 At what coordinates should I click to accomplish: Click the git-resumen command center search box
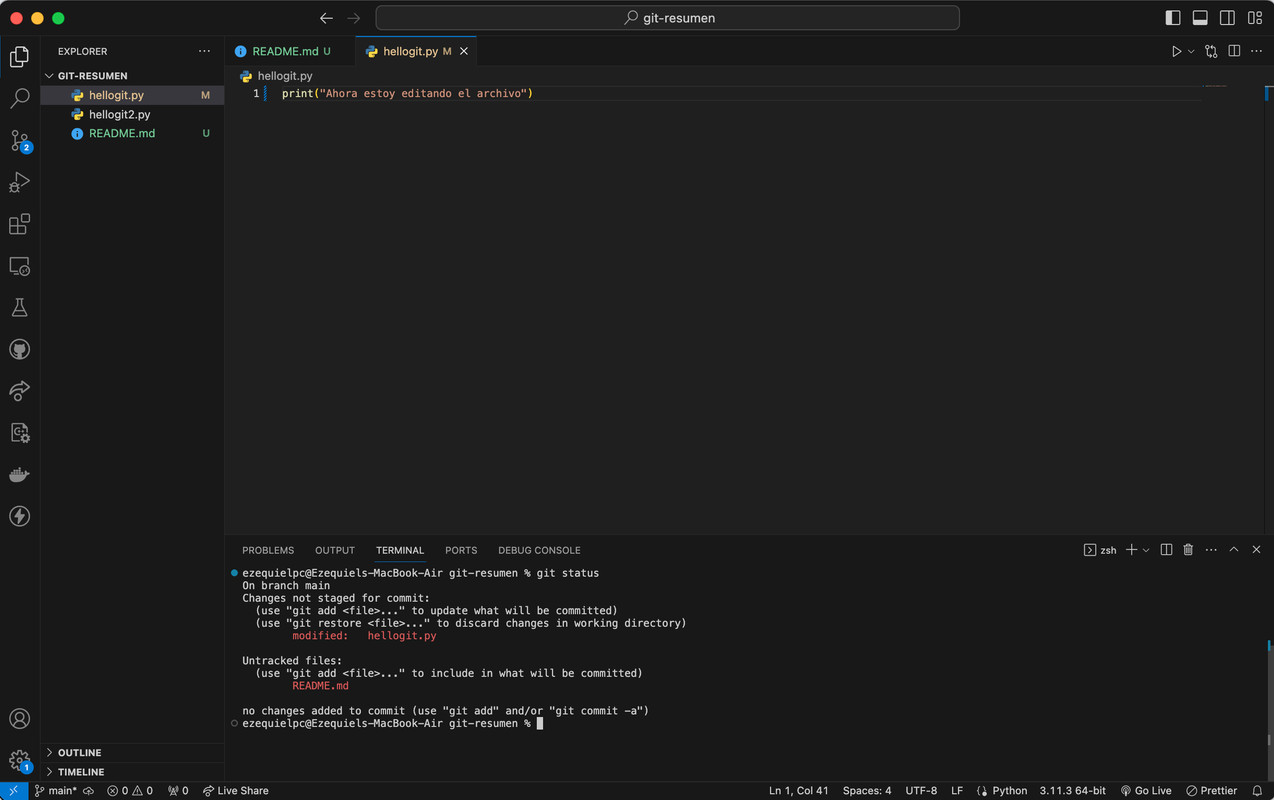point(667,18)
